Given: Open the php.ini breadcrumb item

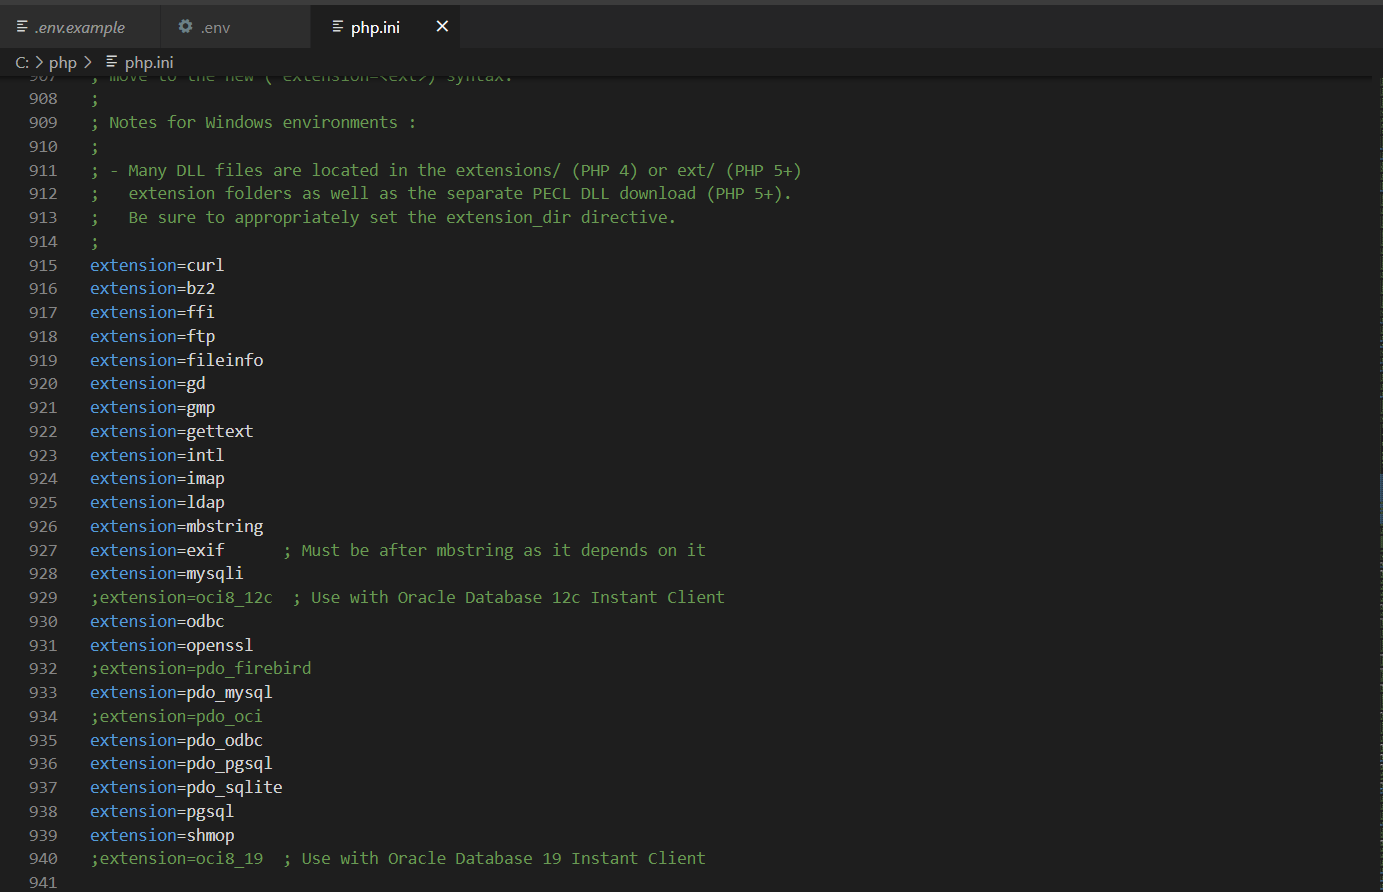Looking at the screenshot, I should tap(148, 61).
